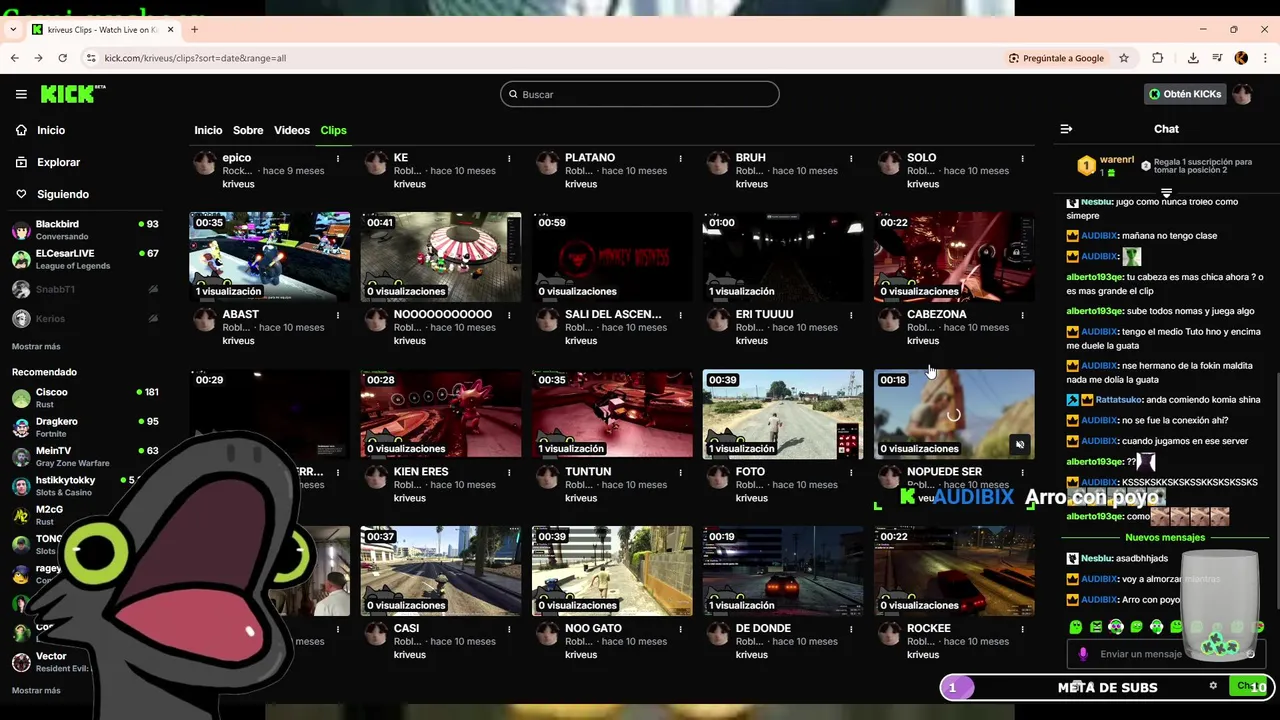Open options menu for the TUNTUN clip

click(x=680, y=472)
